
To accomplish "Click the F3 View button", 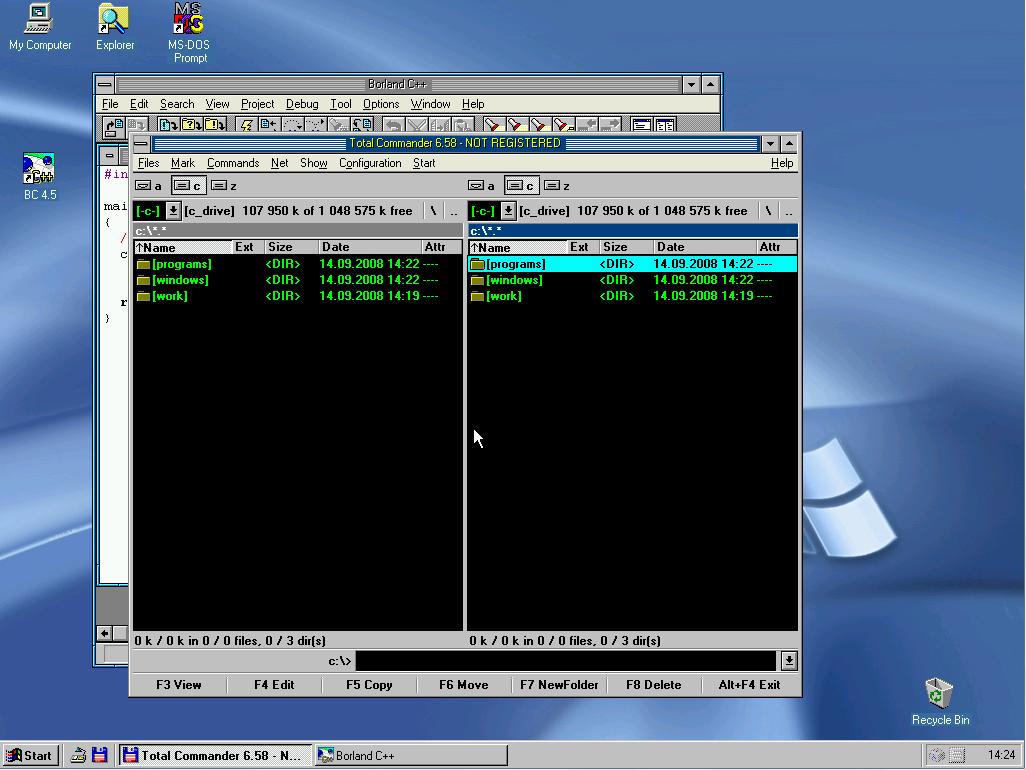I will pos(179,685).
